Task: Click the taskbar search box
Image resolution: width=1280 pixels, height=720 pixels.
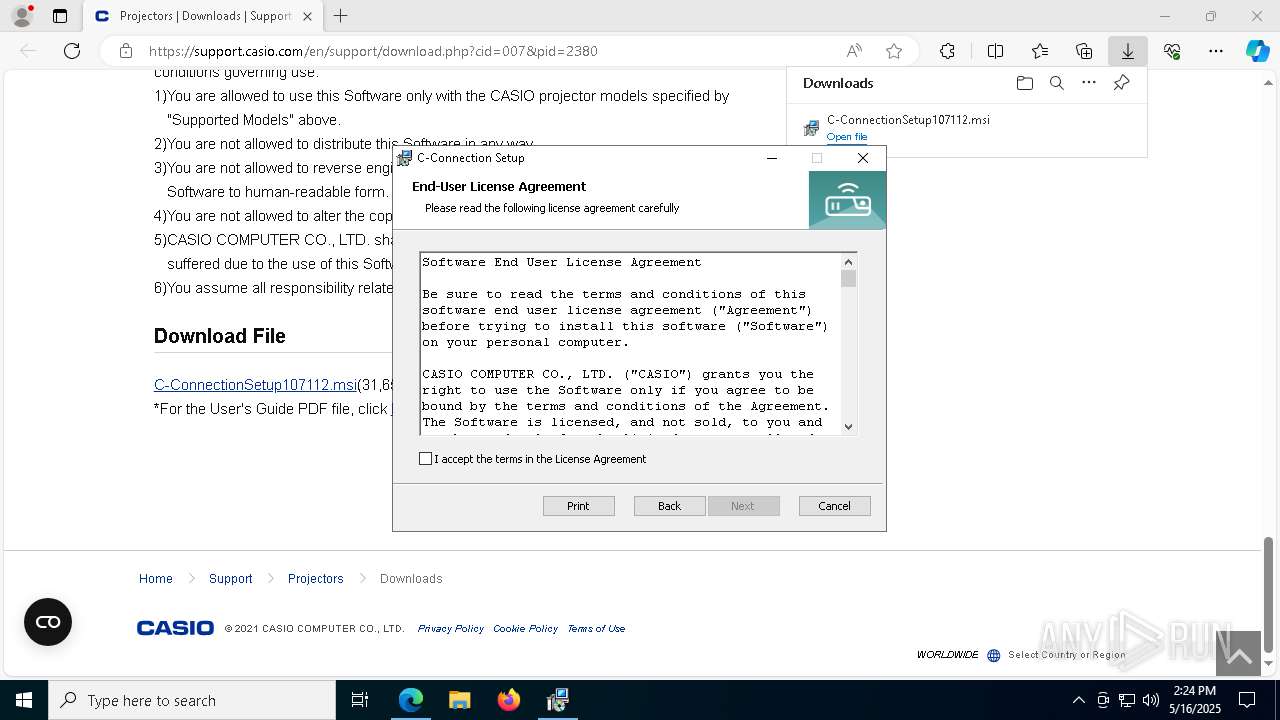Action: click(192, 700)
